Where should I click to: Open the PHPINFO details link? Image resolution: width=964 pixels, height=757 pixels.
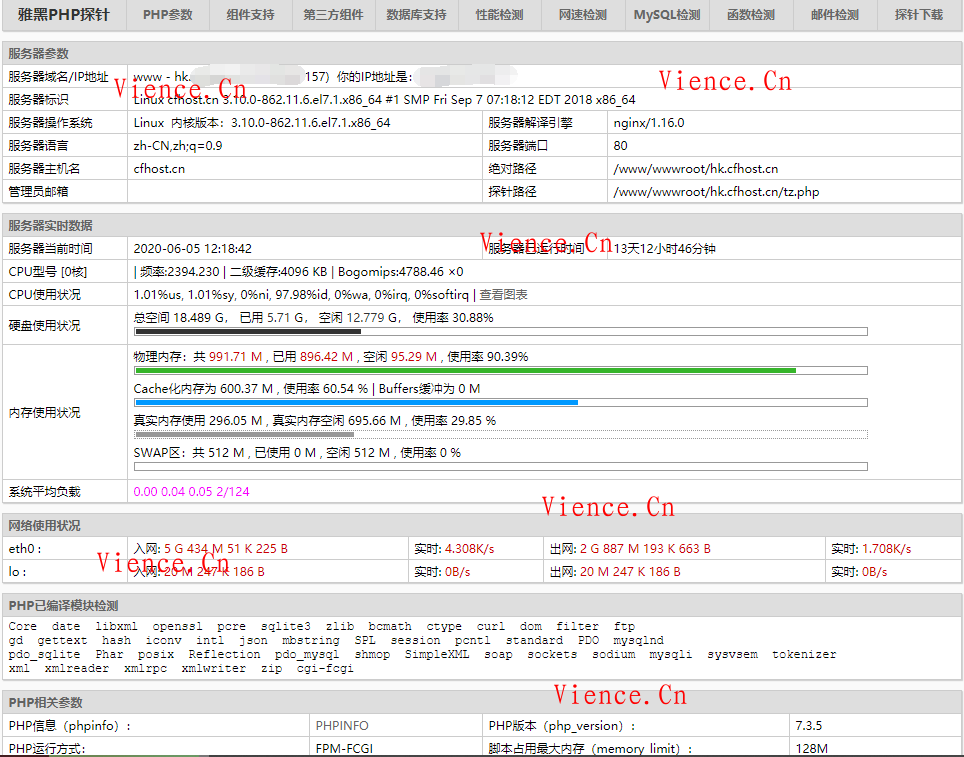(342, 724)
